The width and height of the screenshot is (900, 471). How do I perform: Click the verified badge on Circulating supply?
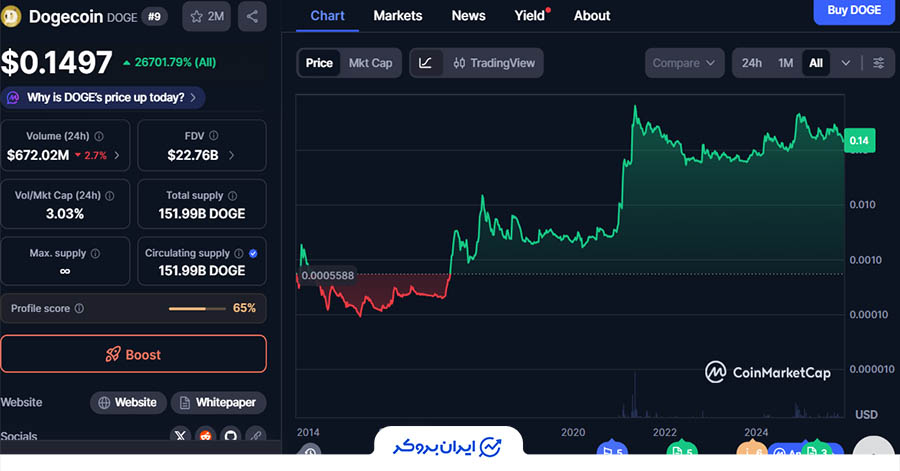tap(253, 253)
